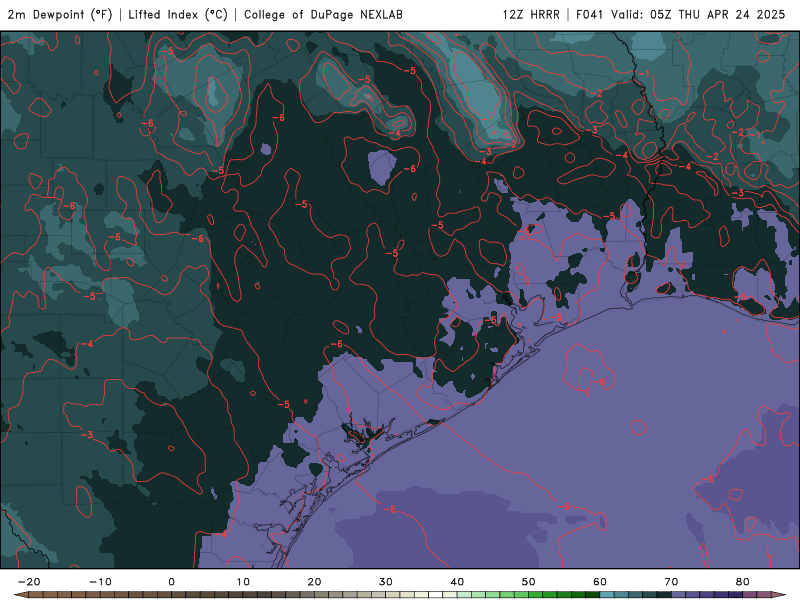Click the 20 label on the color scale
The width and height of the screenshot is (800, 600).
[x=314, y=582]
